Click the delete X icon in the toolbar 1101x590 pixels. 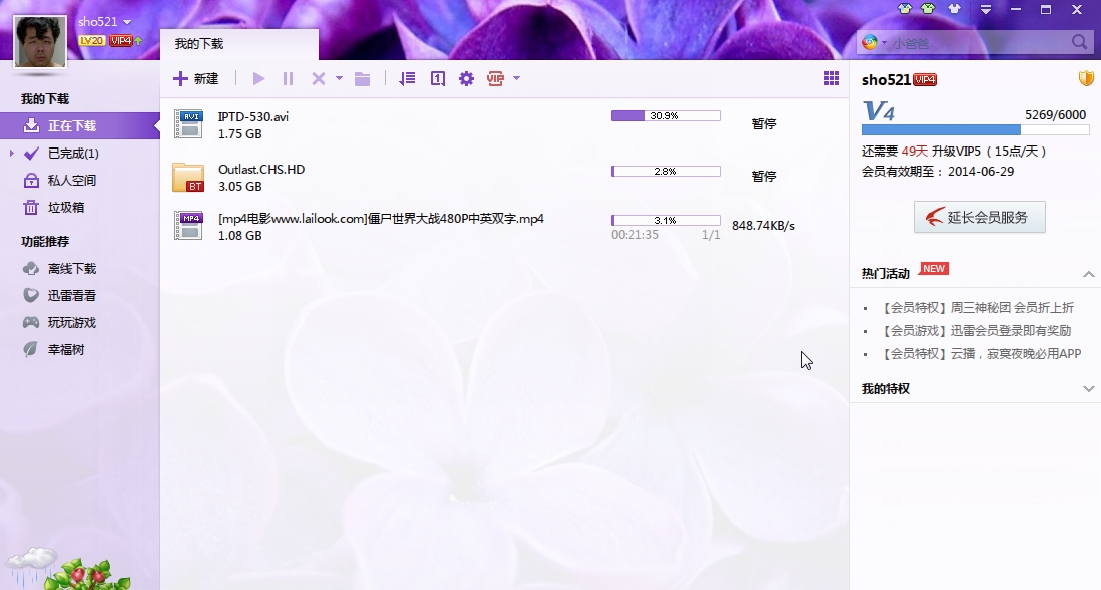tap(318, 79)
